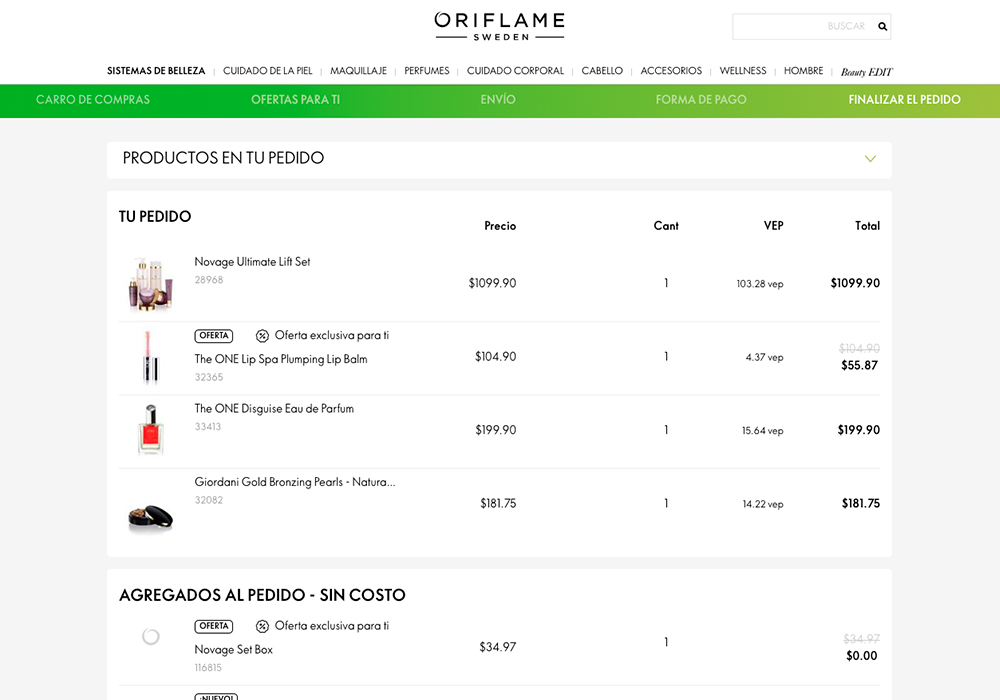
Task: Open the Cuidado de la Piel menu
Action: [x=268, y=71]
